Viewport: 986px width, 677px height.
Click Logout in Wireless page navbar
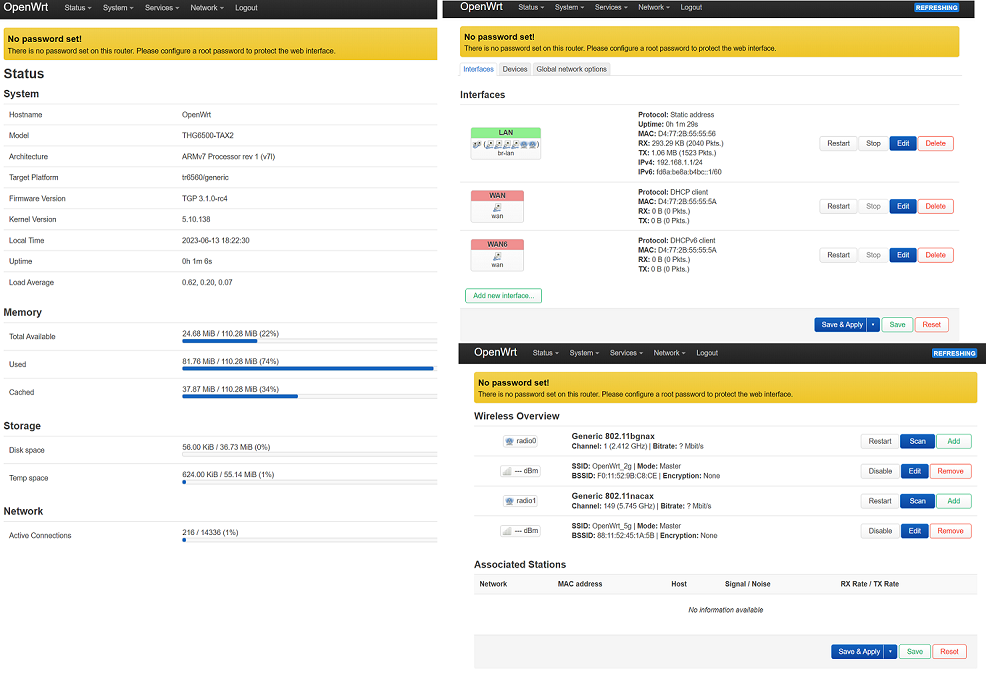[x=707, y=353]
